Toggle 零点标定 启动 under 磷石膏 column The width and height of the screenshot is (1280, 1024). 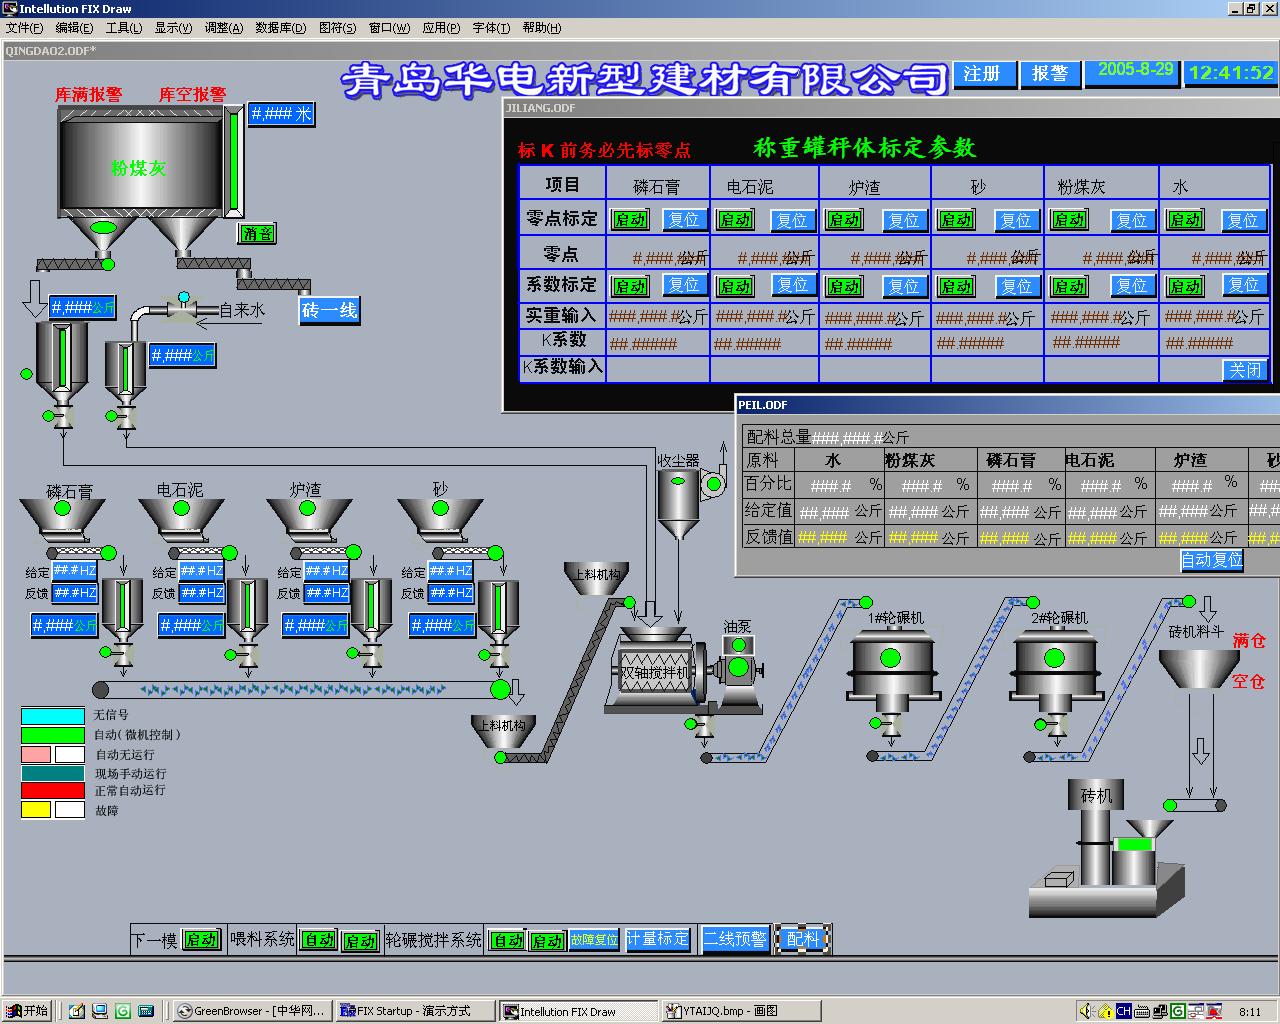coord(630,220)
